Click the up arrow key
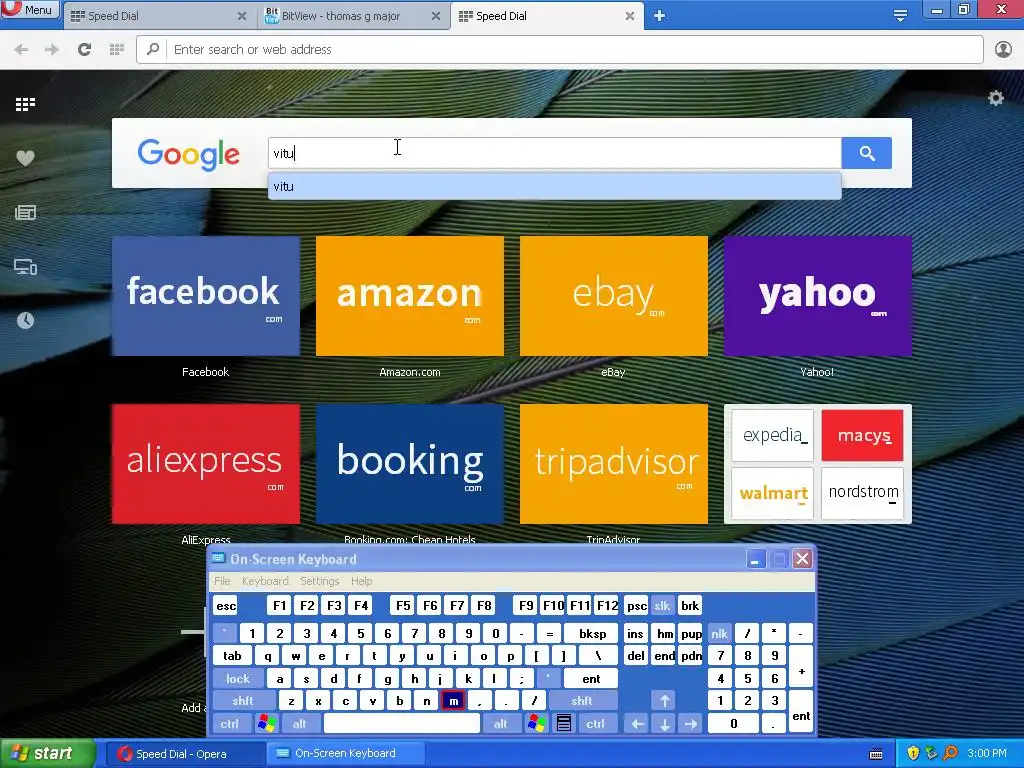1024x768 pixels. point(664,701)
